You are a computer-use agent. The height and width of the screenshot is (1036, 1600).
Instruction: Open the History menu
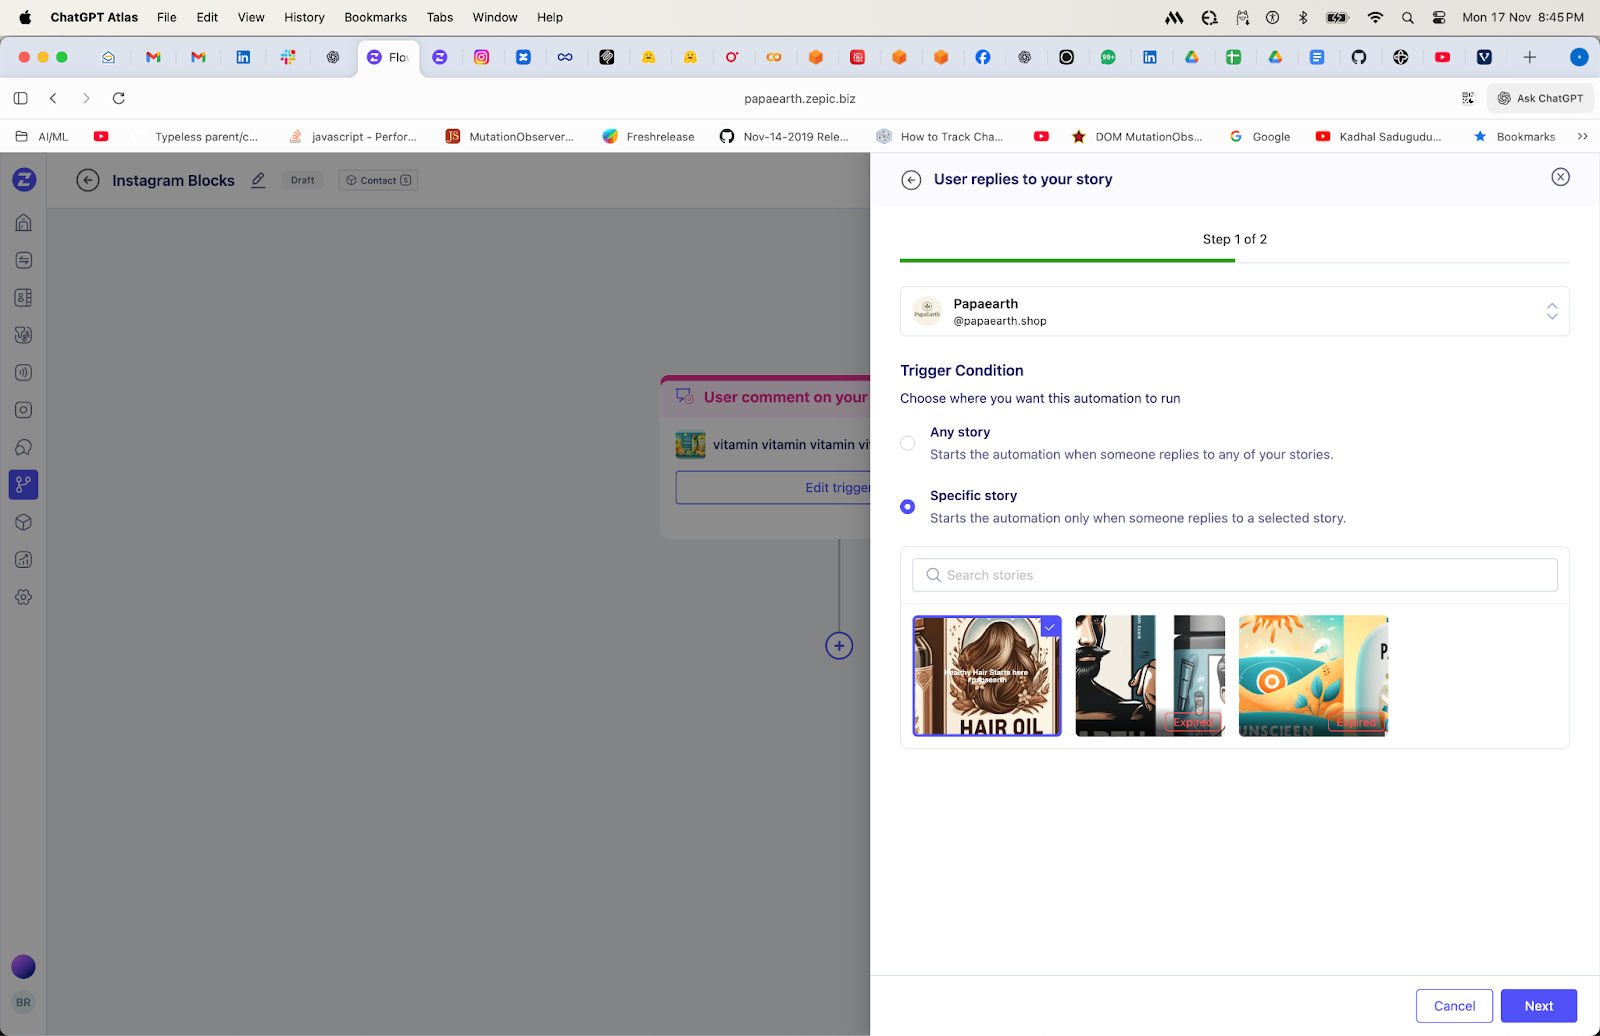click(x=304, y=17)
